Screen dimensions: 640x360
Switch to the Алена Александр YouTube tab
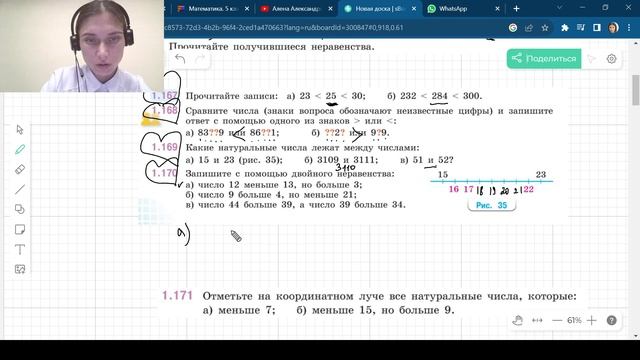click(296, 9)
